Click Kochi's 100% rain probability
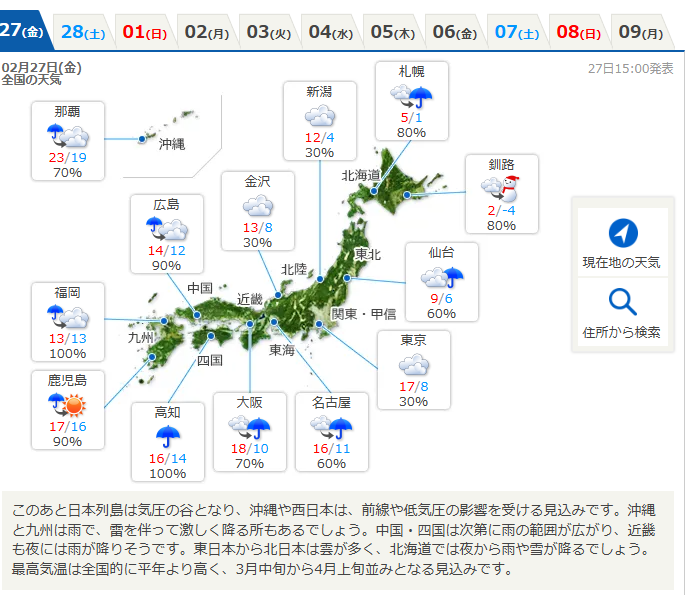Image resolution: width=690 pixels, height=595 pixels. coord(168,474)
